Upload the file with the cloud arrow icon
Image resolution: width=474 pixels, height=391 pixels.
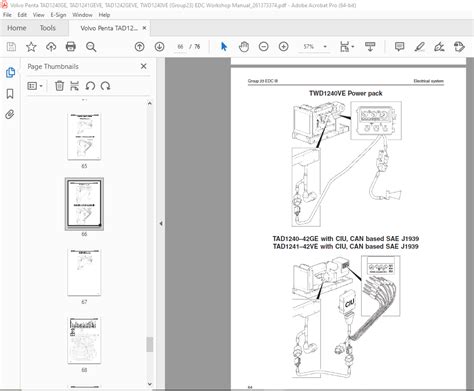(x=51, y=47)
